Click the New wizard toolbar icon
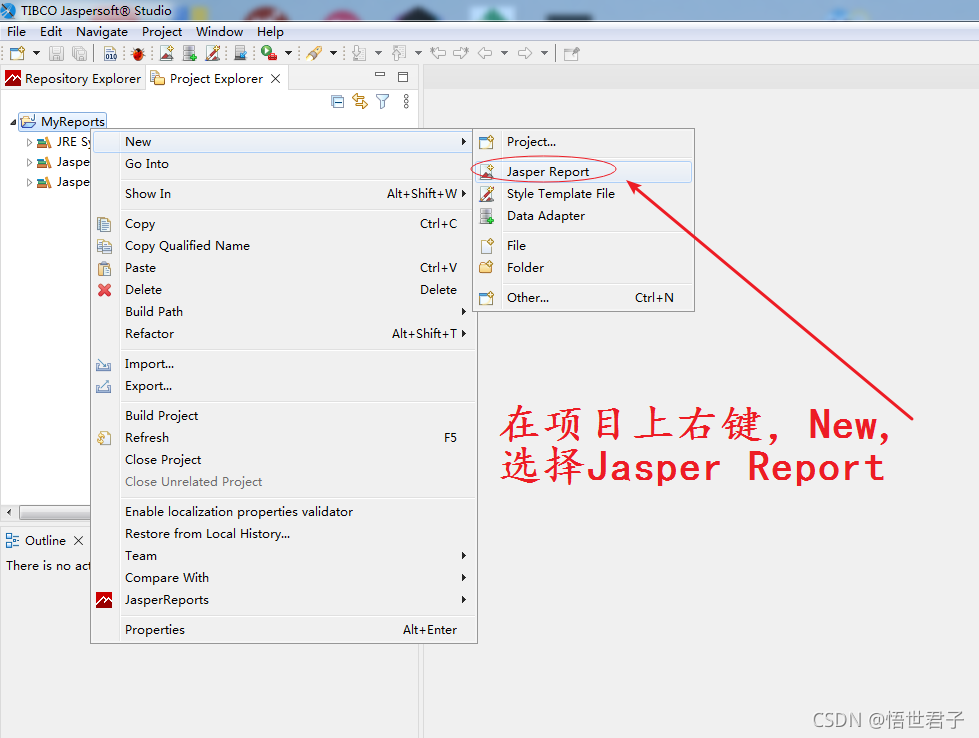979x738 pixels. point(17,54)
